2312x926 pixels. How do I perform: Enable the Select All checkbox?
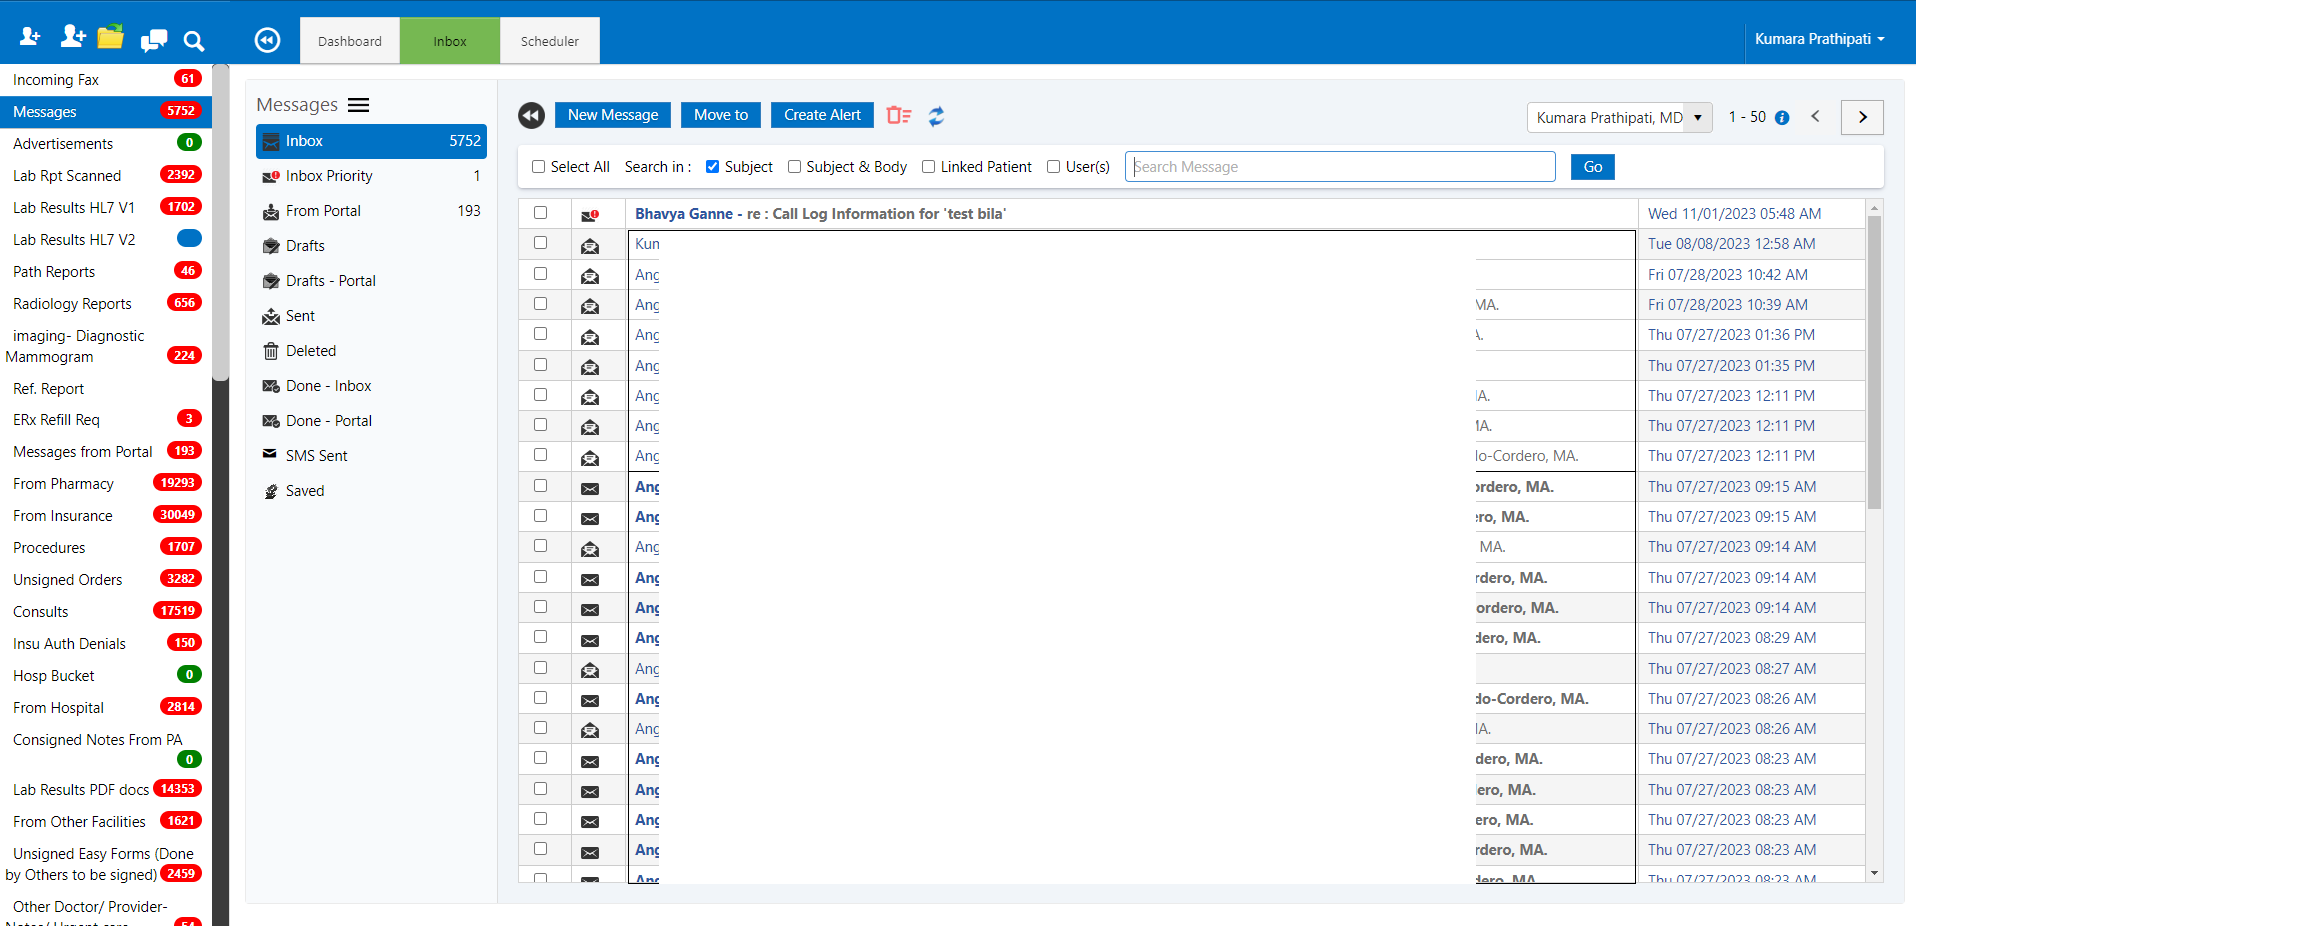[x=539, y=166]
